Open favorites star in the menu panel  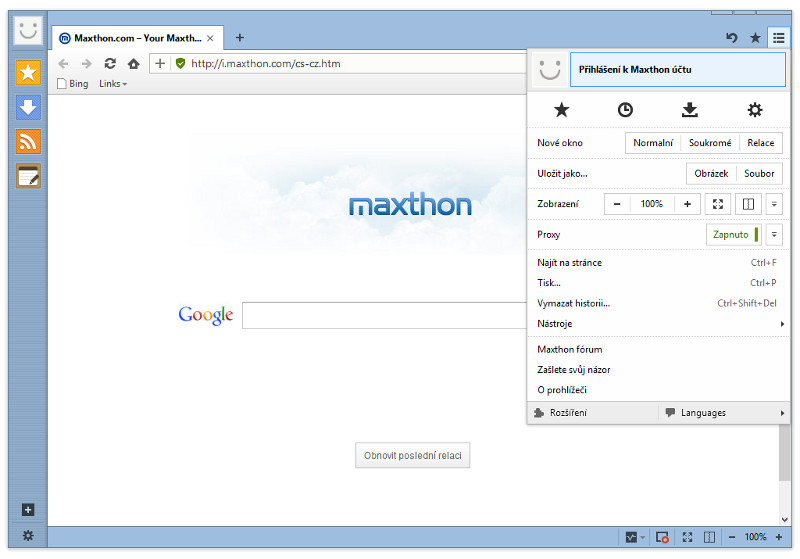(561, 110)
